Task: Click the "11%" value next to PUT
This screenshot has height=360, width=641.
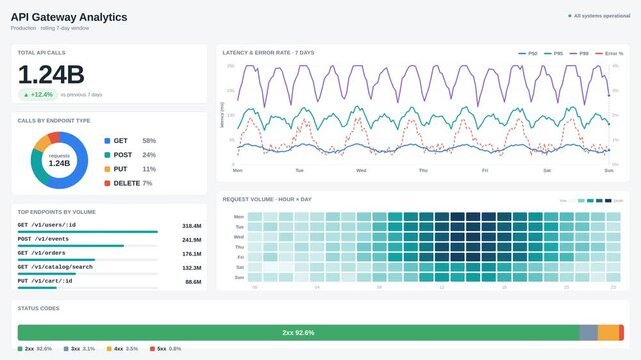Action: click(x=149, y=169)
